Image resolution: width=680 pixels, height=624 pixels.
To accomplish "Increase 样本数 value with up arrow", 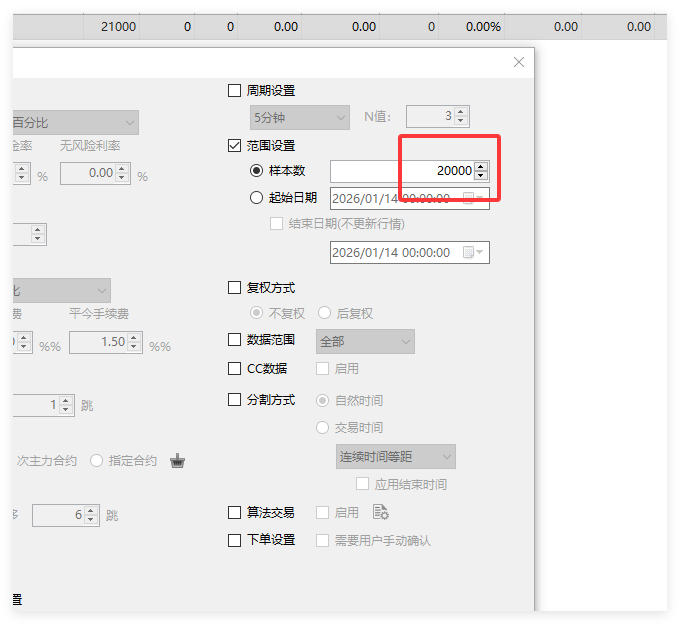I will [x=481, y=166].
